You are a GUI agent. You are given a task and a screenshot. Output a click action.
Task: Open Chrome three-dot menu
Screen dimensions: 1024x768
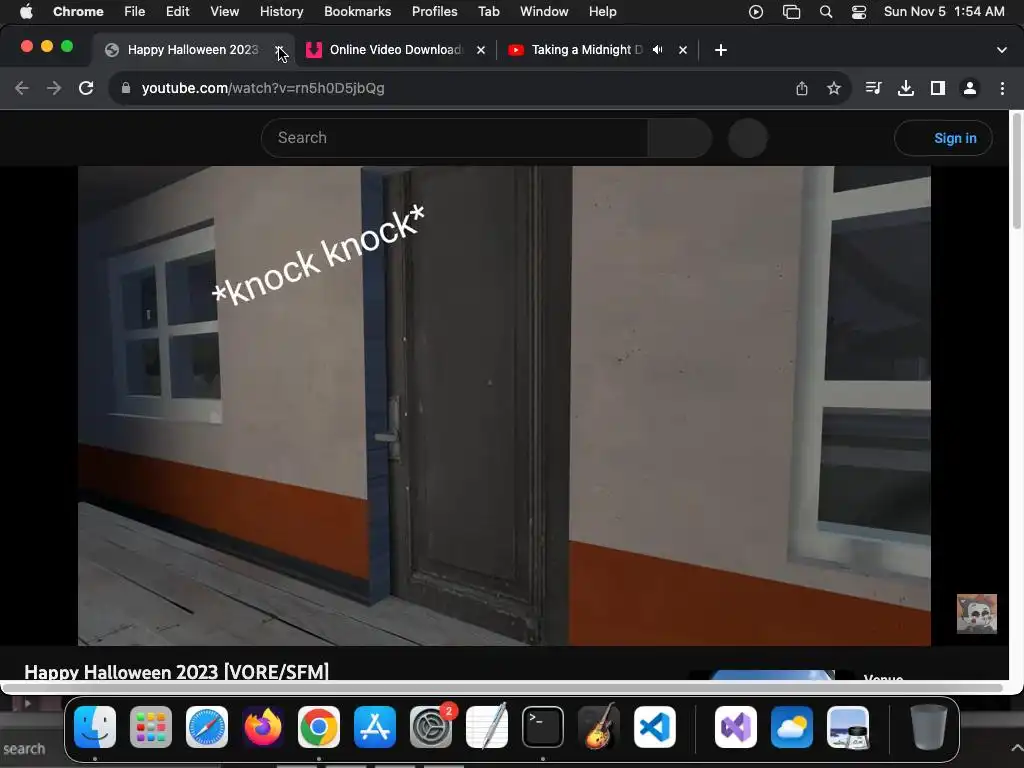point(1002,88)
